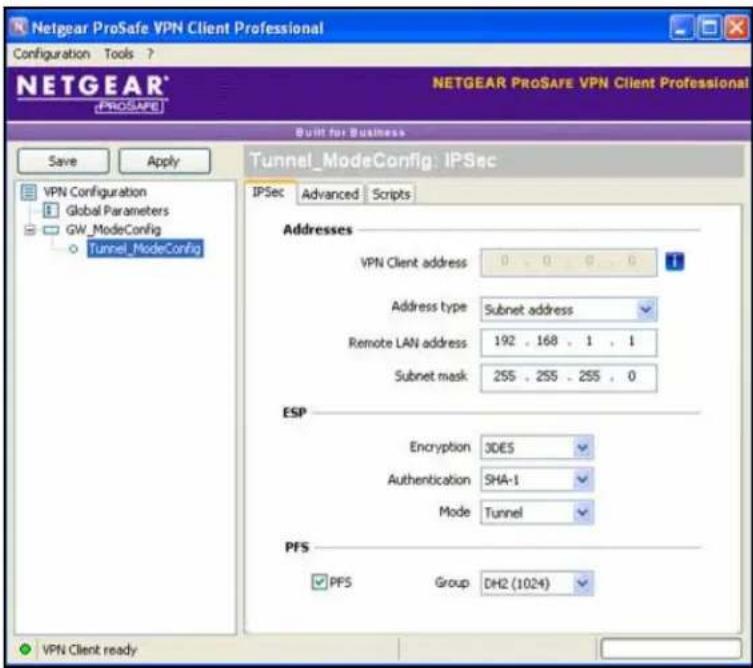The image size is (753, 668).
Task: Click the Save button
Action: tap(63, 161)
